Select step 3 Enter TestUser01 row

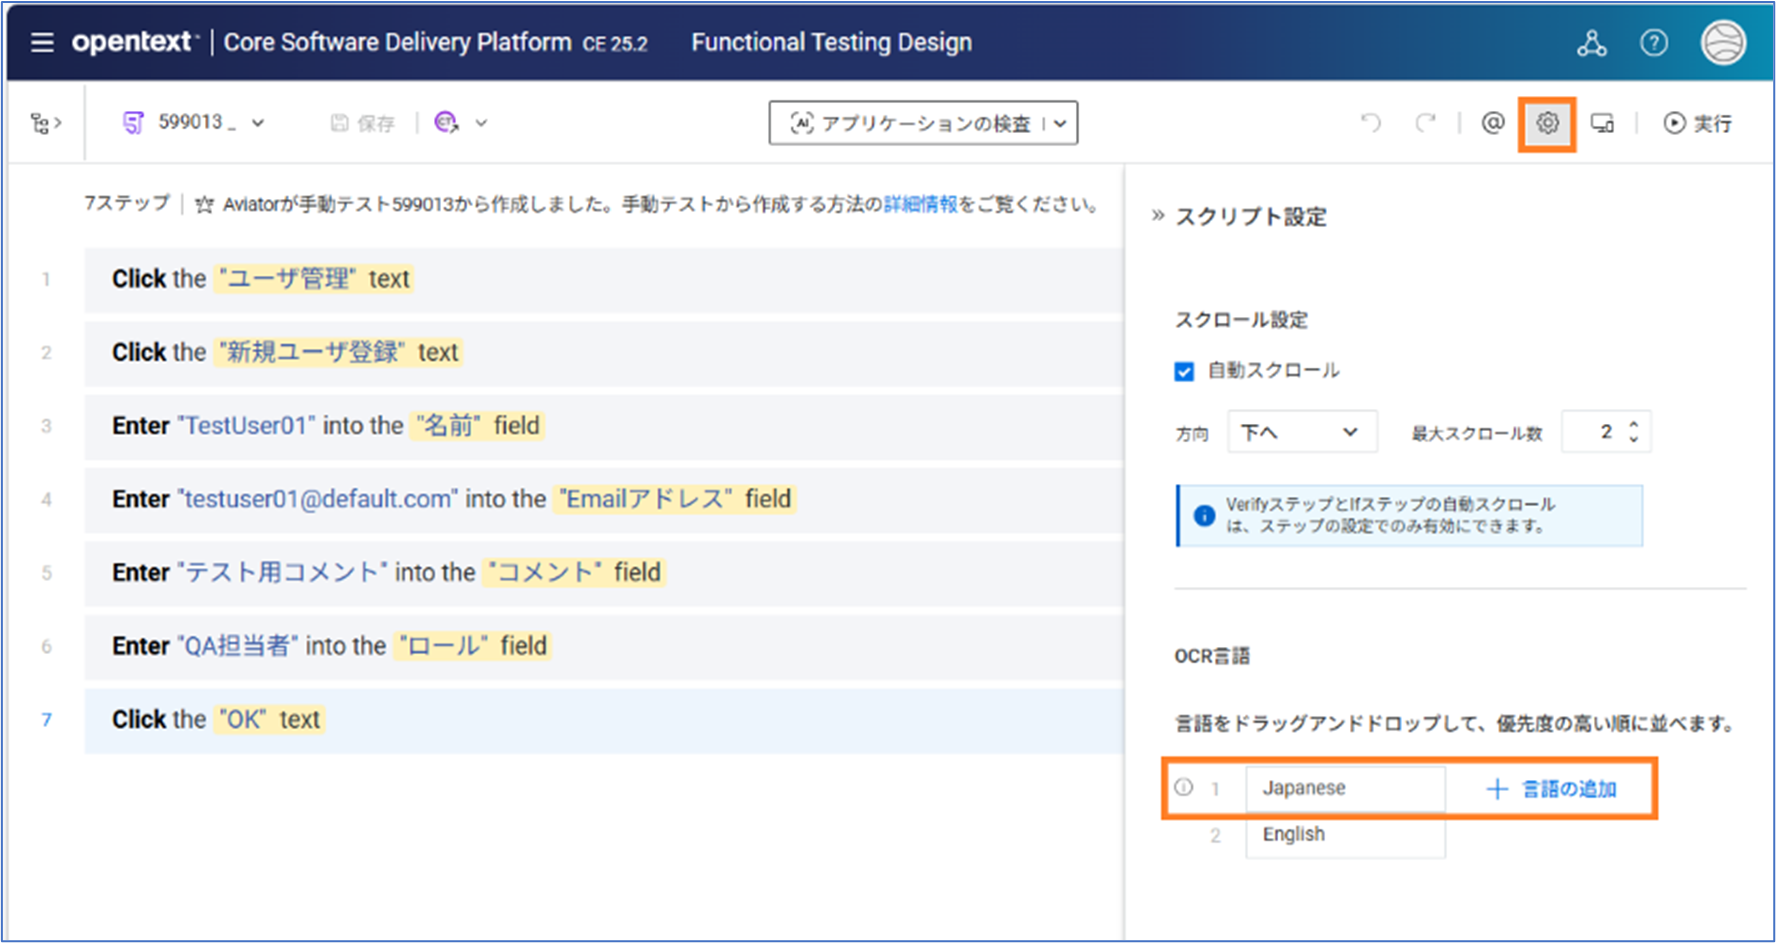coord(600,426)
